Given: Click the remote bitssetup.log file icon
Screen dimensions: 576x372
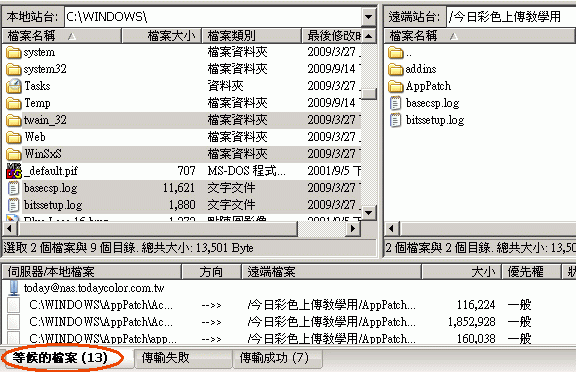Looking at the screenshot, I should [396, 120].
